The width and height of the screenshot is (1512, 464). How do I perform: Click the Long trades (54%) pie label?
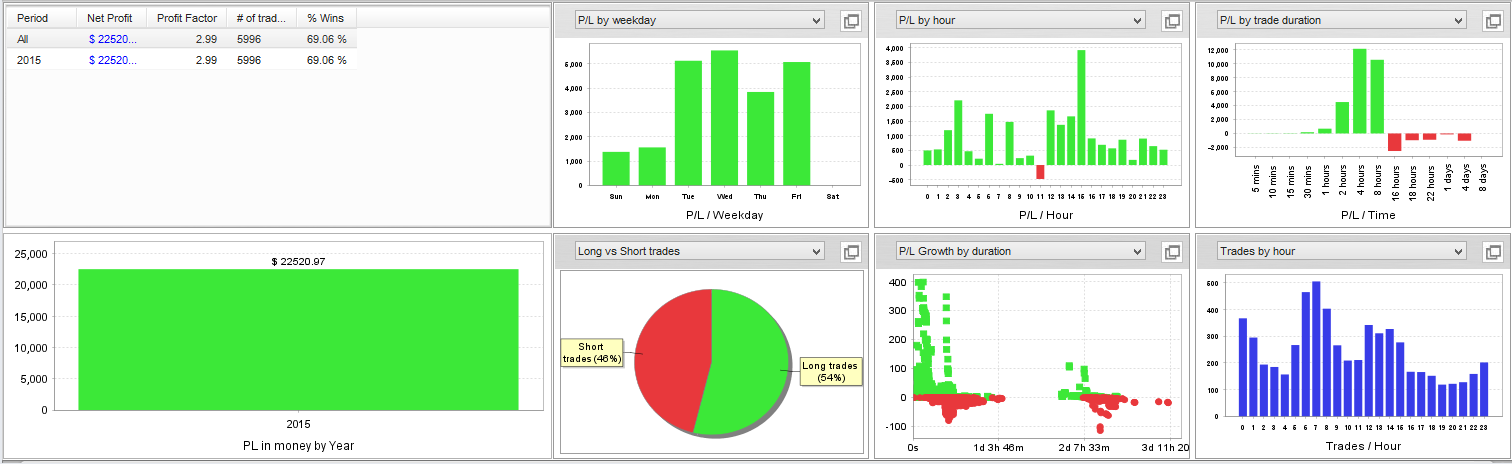[830, 372]
